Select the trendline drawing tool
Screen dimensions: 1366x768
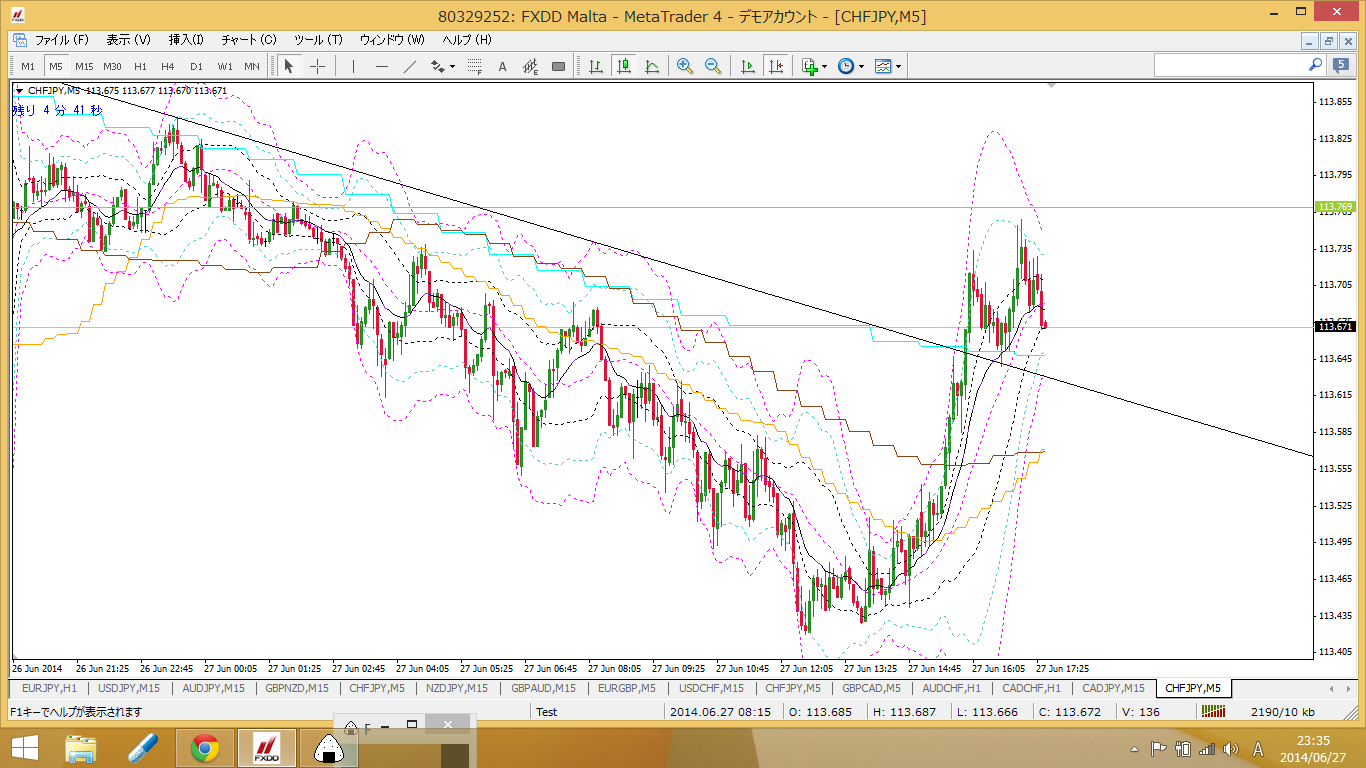click(x=410, y=66)
